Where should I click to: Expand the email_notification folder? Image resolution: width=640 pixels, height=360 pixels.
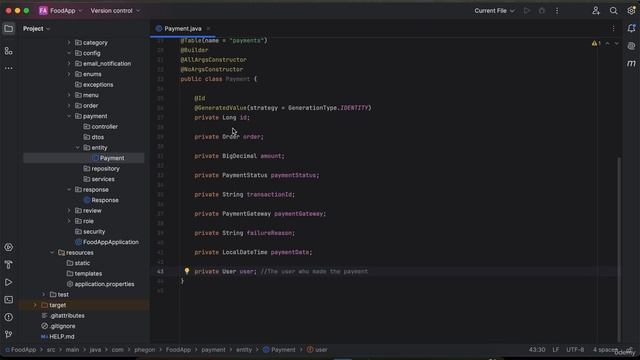click(69, 64)
